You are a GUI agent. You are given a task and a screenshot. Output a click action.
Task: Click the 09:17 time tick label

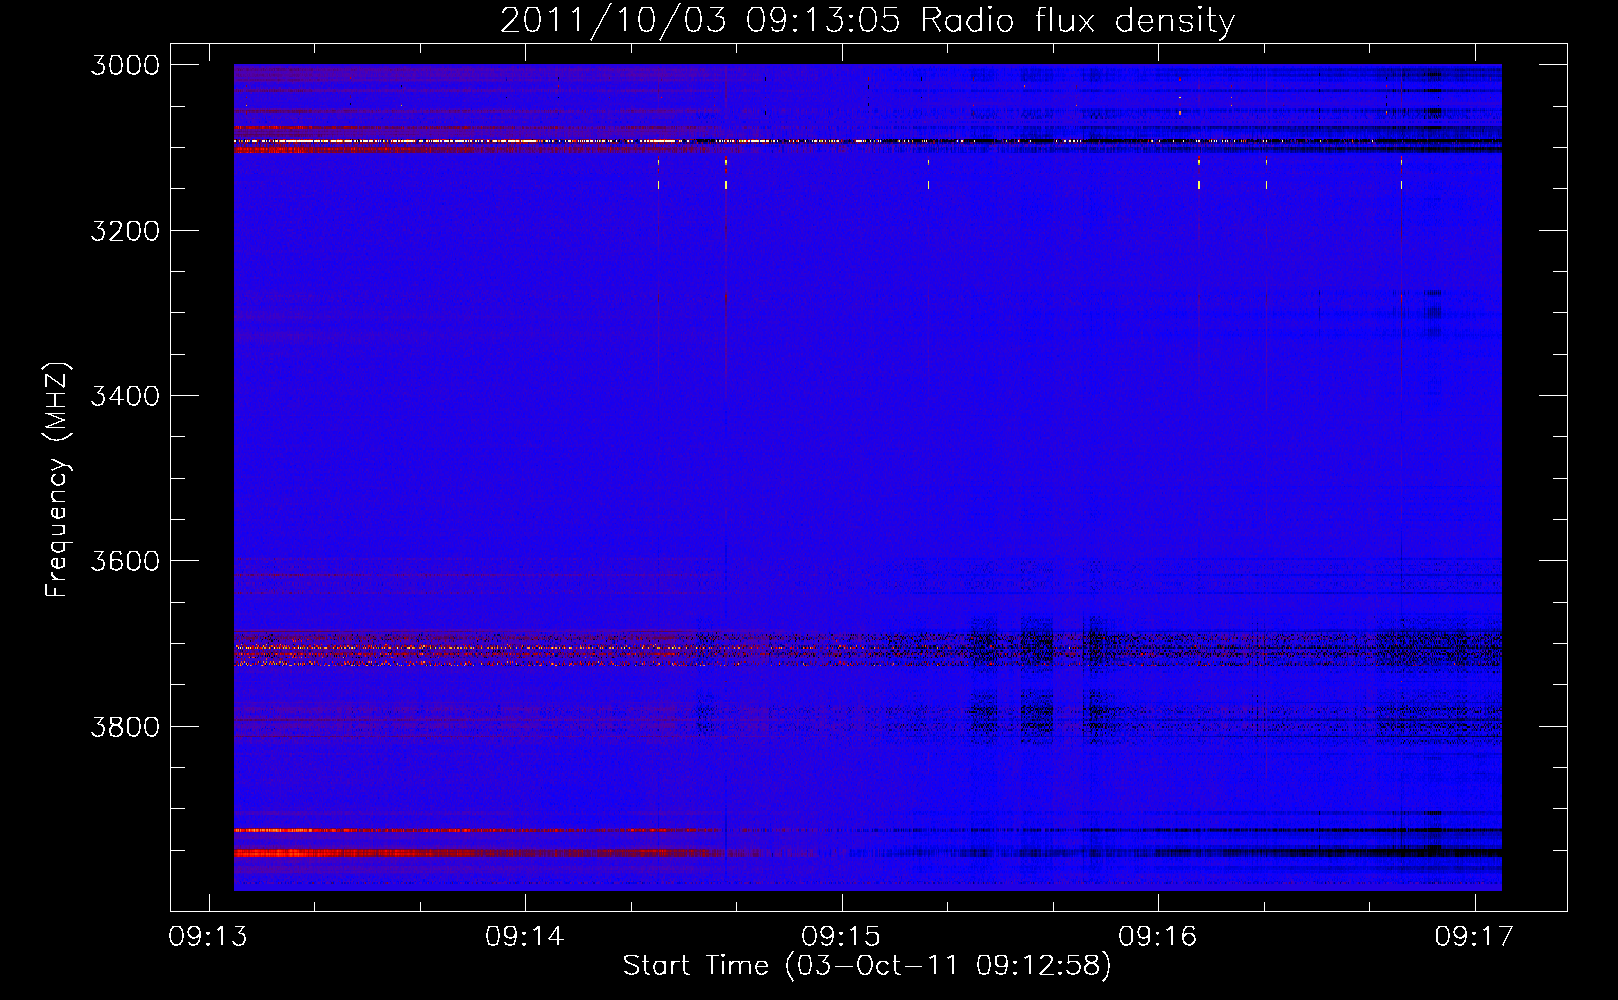click(1474, 937)
